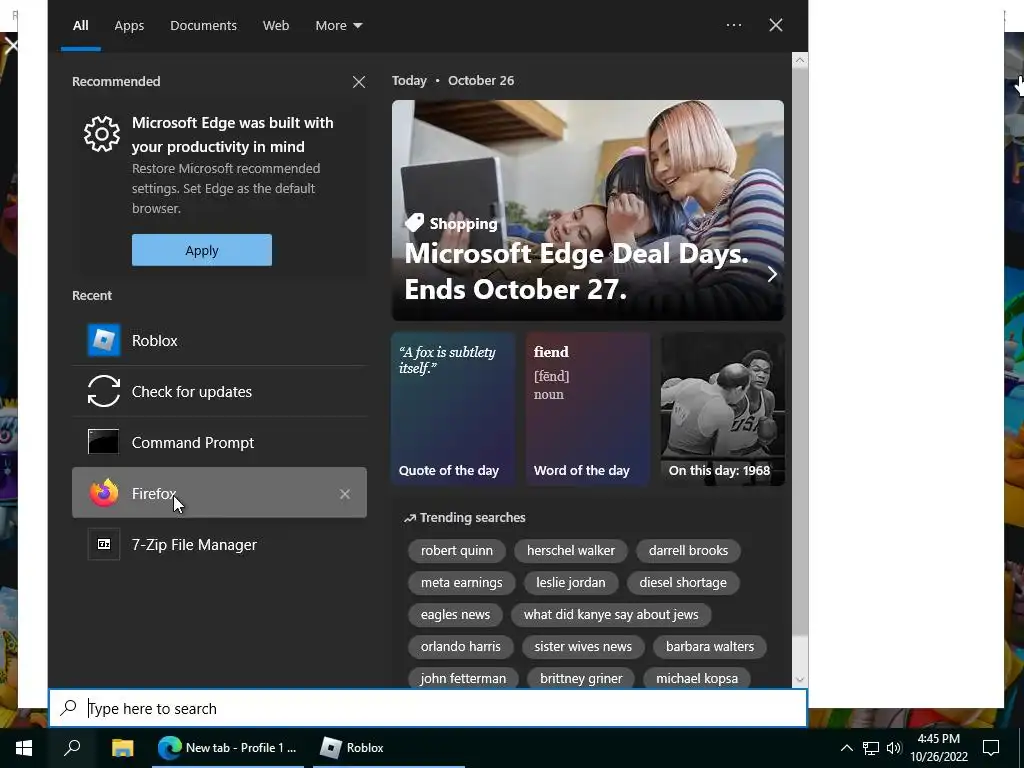The image size is (1024, 768).
Task: Remove Firefox from recent list
Action: pyautogui.click(x=345, y=494)
